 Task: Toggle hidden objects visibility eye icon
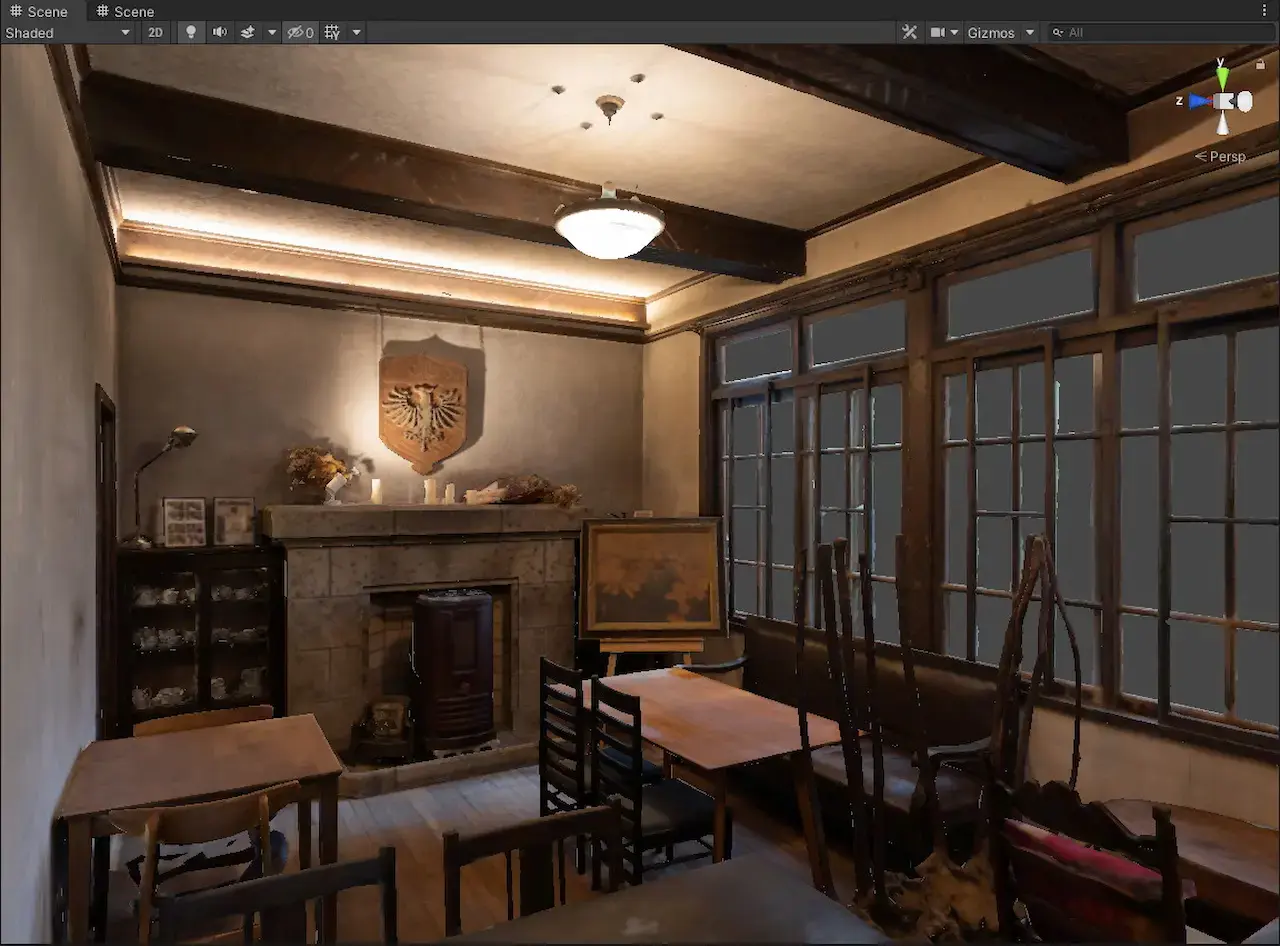(300, 32)
